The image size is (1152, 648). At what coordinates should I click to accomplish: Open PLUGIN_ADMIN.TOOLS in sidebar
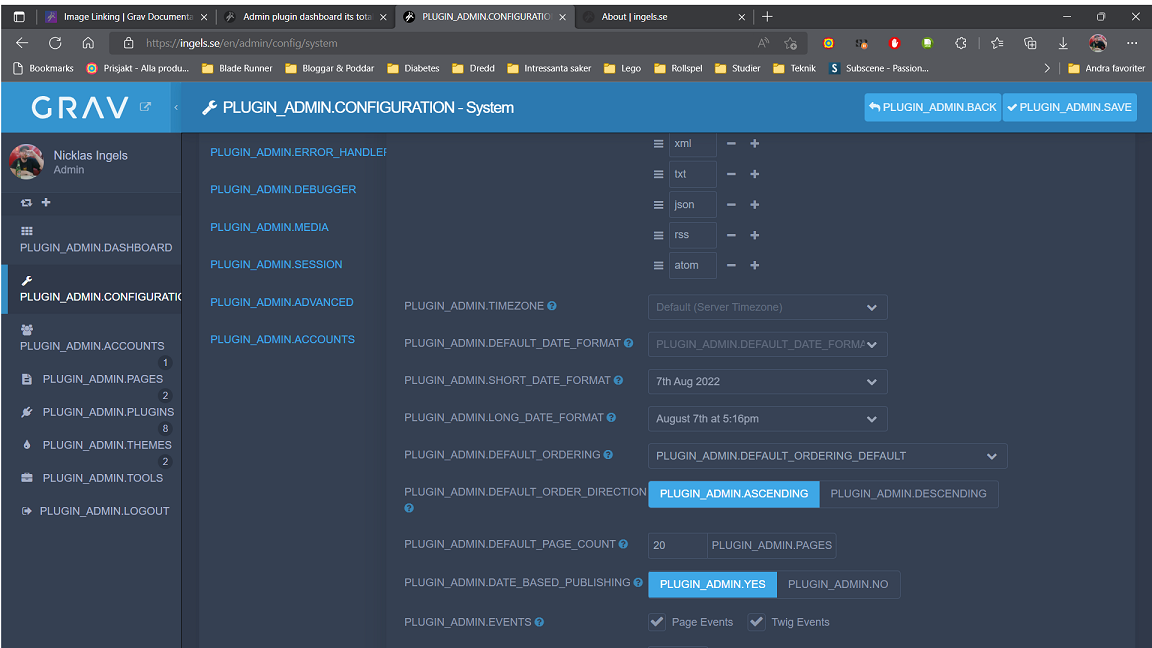coord(91,478)
